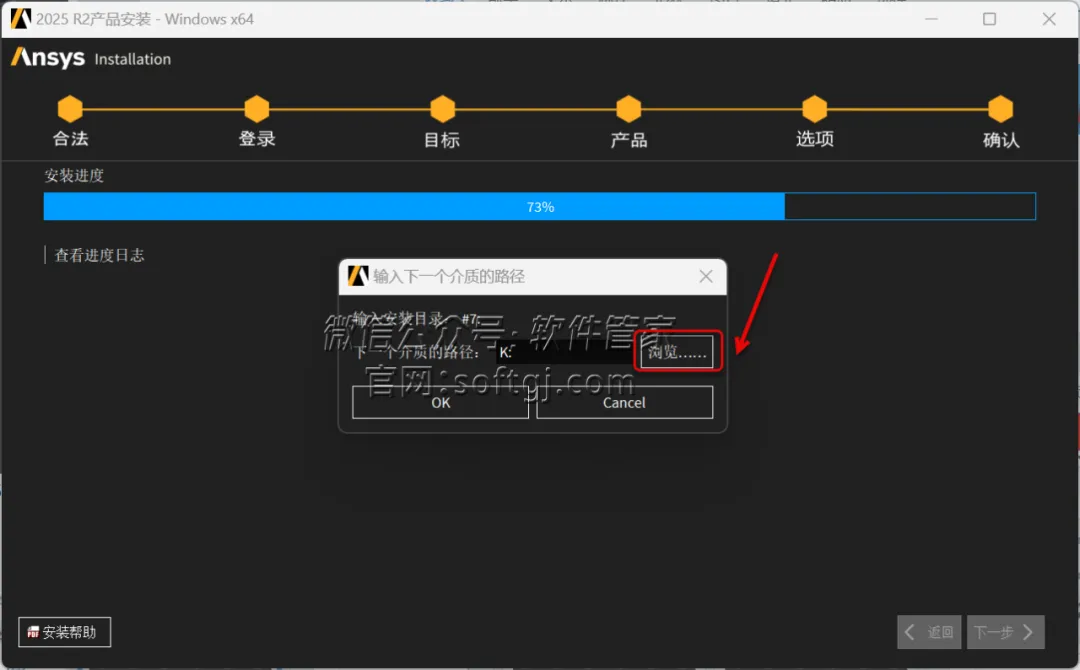Select the 目标 step hexagon
The width and height of the screenshot is (1080, 670).
click(x=442, y=108)
